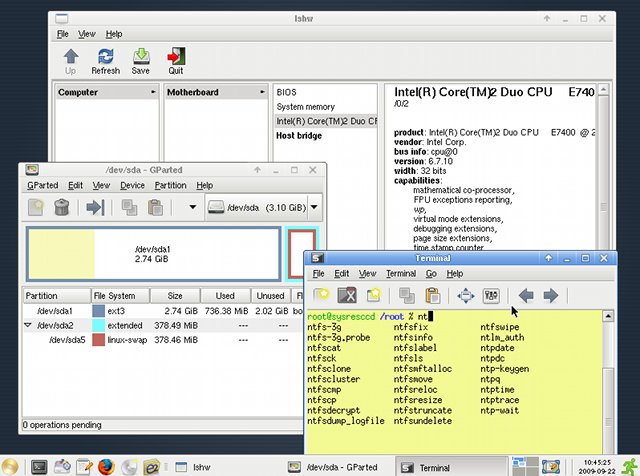Select the /dev/sda5 partition row
This screenshot has width=640, height=476.
[162, 340]
